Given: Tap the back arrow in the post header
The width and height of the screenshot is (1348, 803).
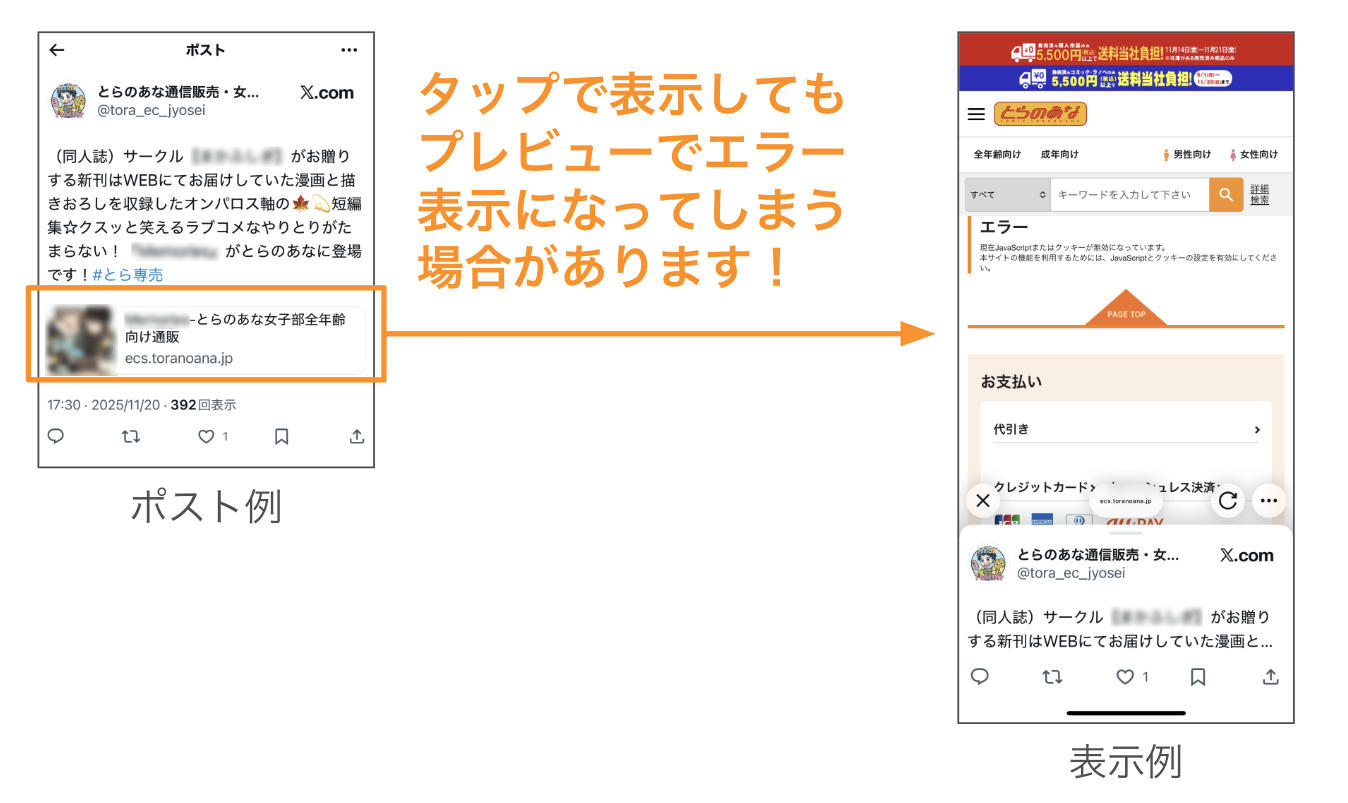Looking at the screenshot, I should click(x=57, y=50).
